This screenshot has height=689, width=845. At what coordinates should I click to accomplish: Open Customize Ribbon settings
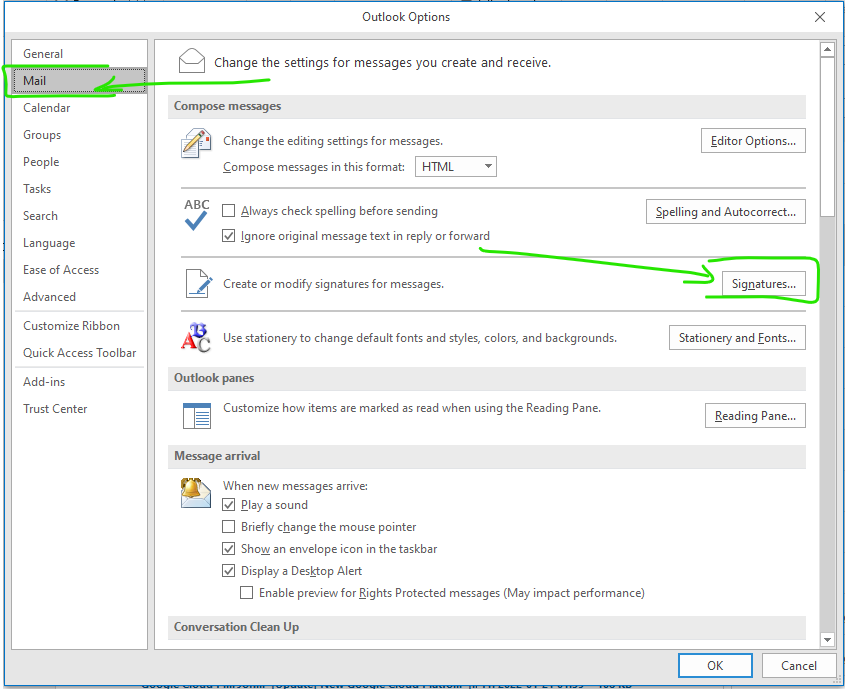79,326
